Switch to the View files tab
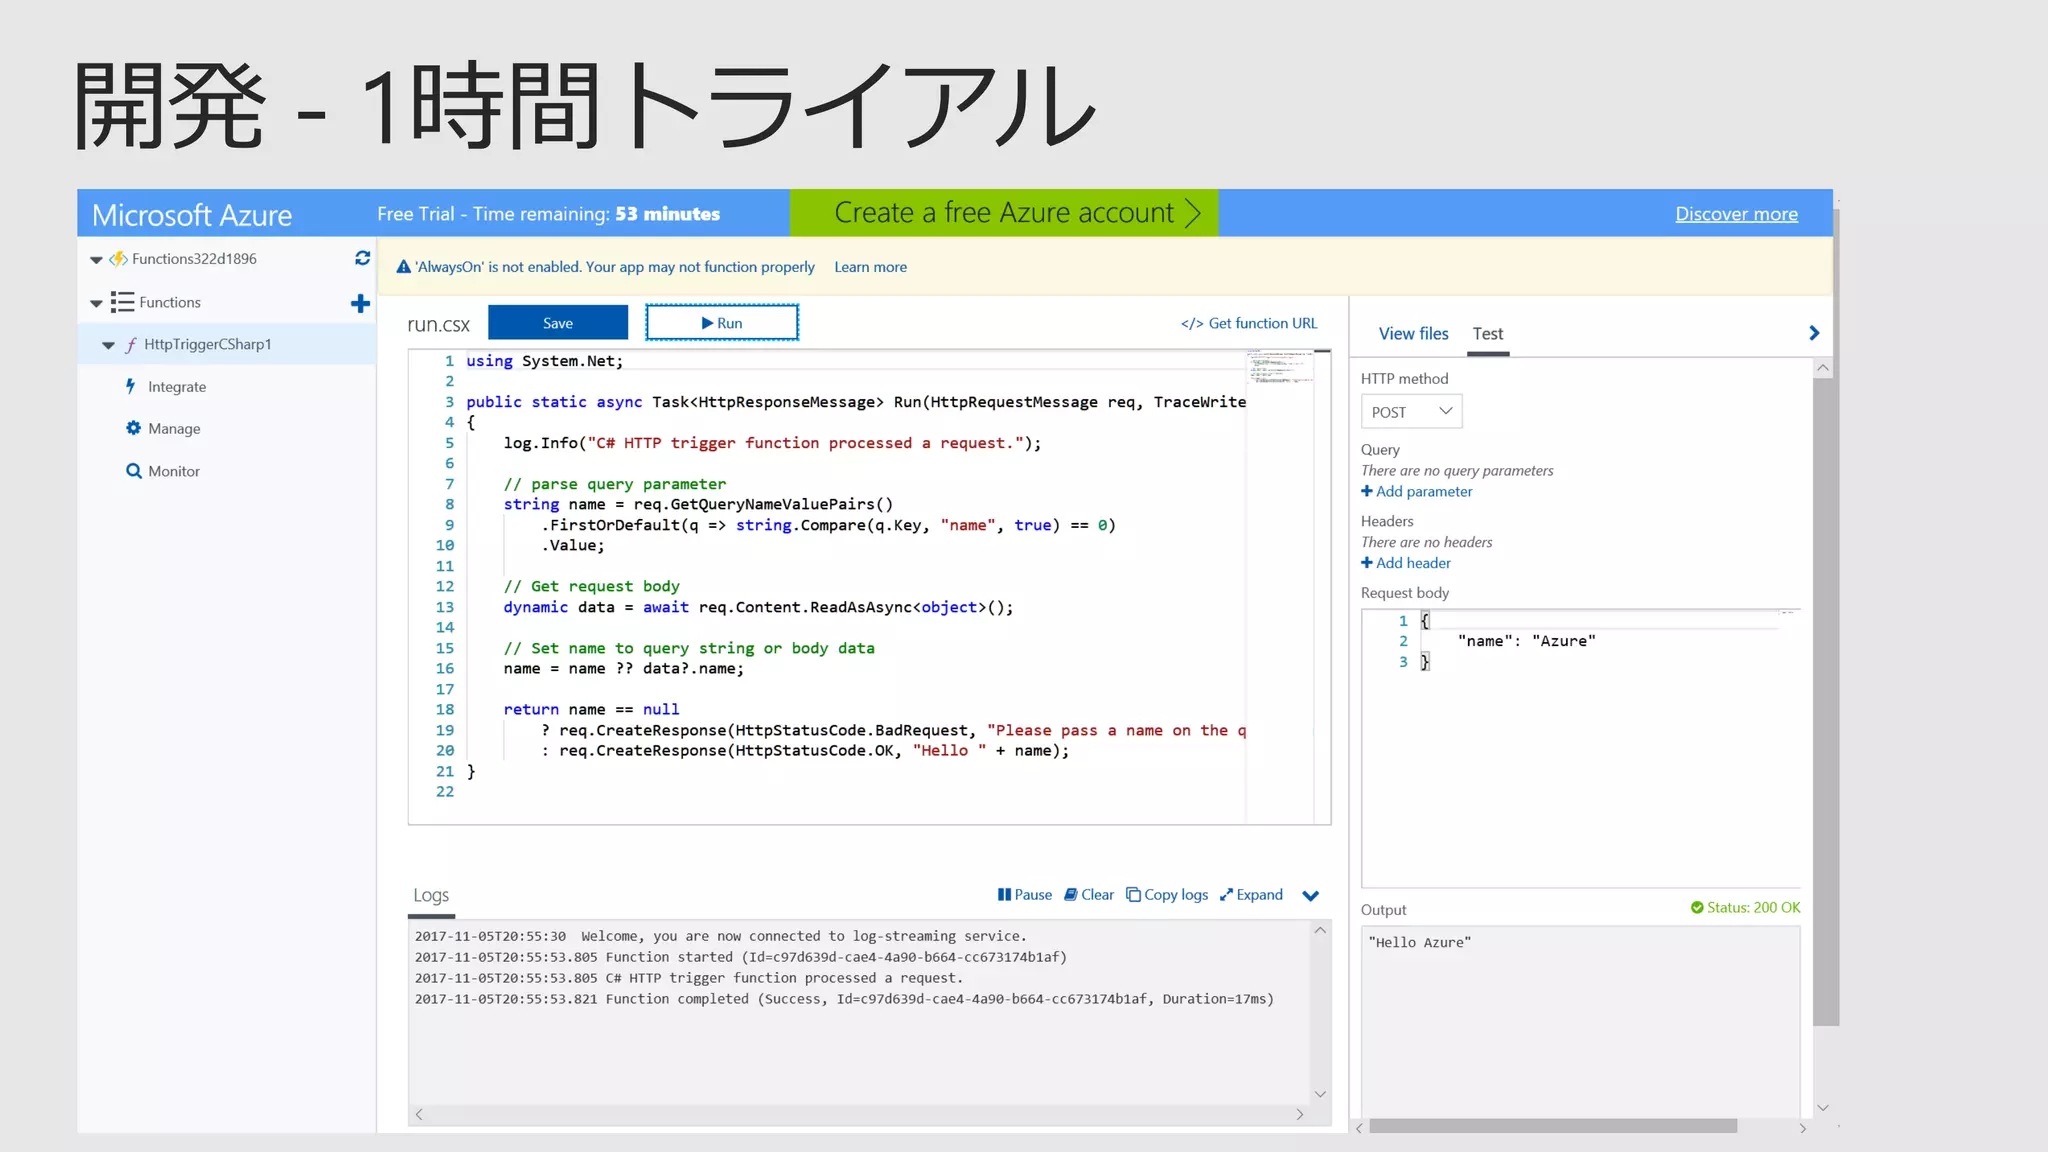The image size is (2048, 1152). tap(1413, 334)
